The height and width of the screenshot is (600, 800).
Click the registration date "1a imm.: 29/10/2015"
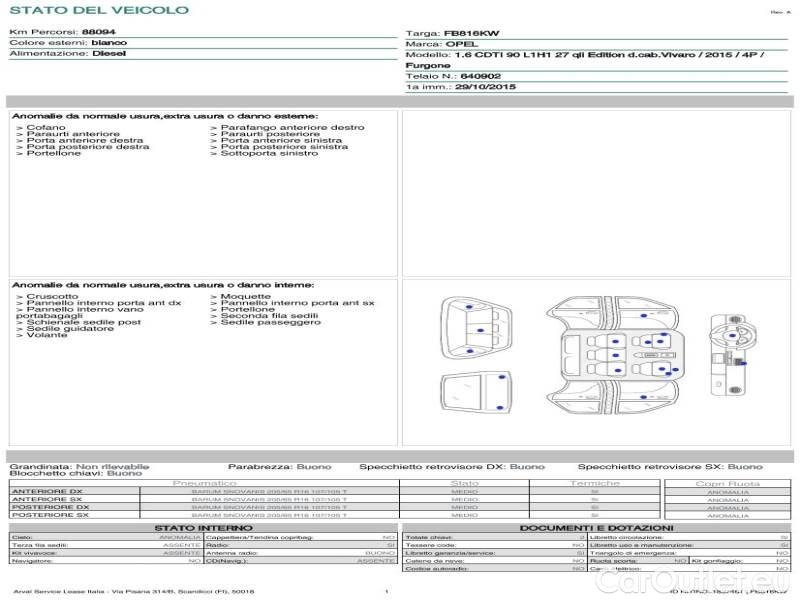click(460, 87)
